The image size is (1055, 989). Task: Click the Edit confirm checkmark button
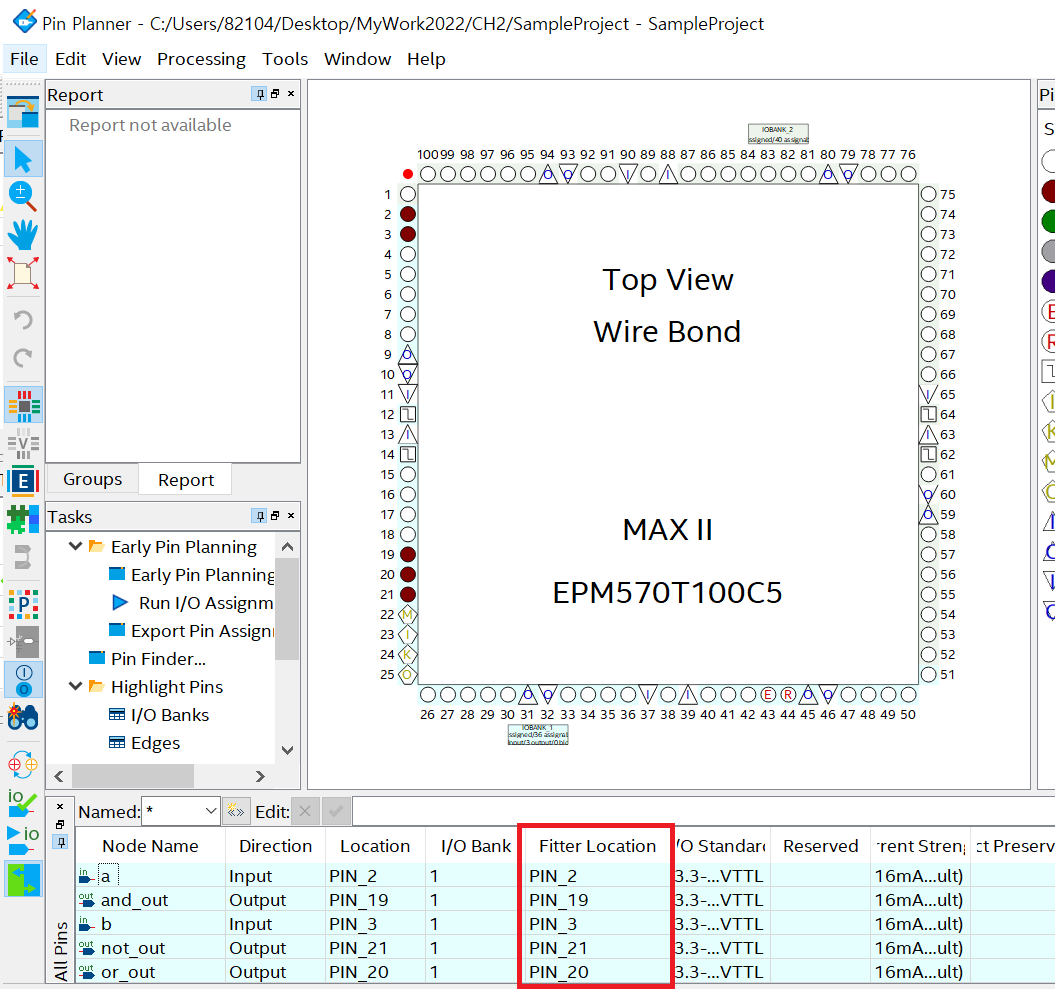click(x=336, y=811)
